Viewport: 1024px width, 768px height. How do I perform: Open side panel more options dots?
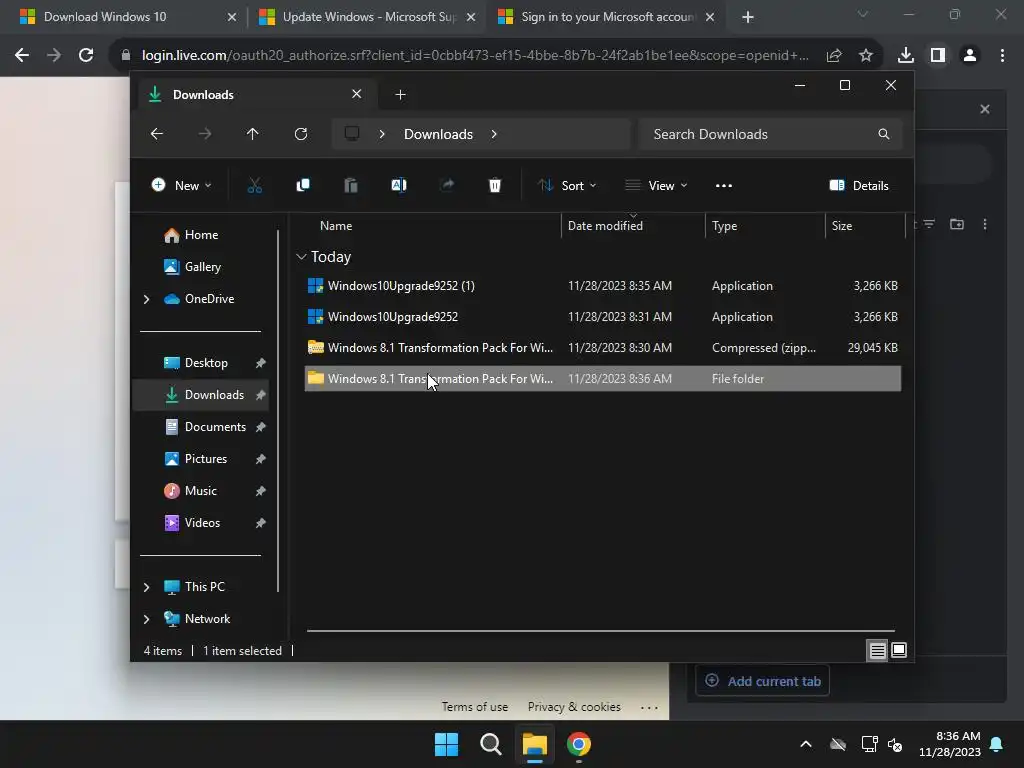pyautogui.click(x=985, y=225)
